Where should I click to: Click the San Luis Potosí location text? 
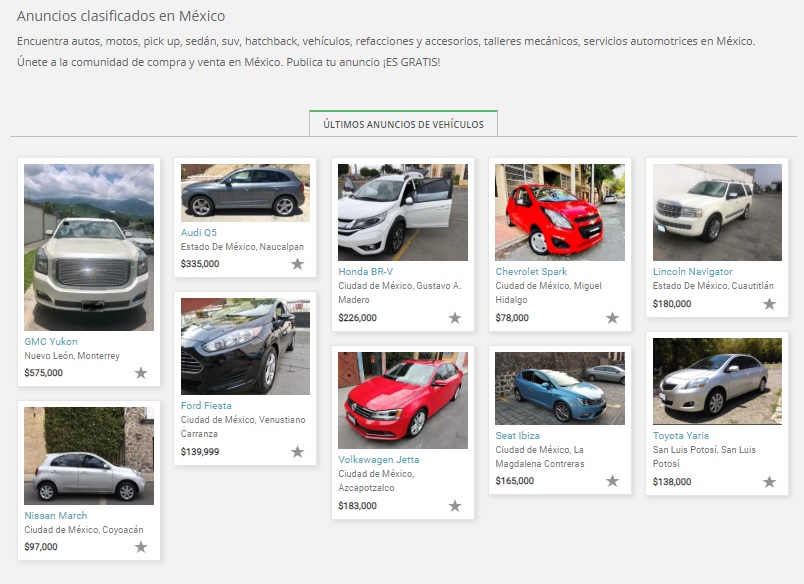point(704,456)
